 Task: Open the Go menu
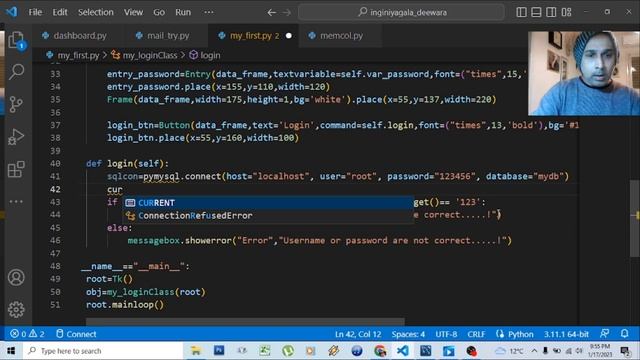point(159,12)
